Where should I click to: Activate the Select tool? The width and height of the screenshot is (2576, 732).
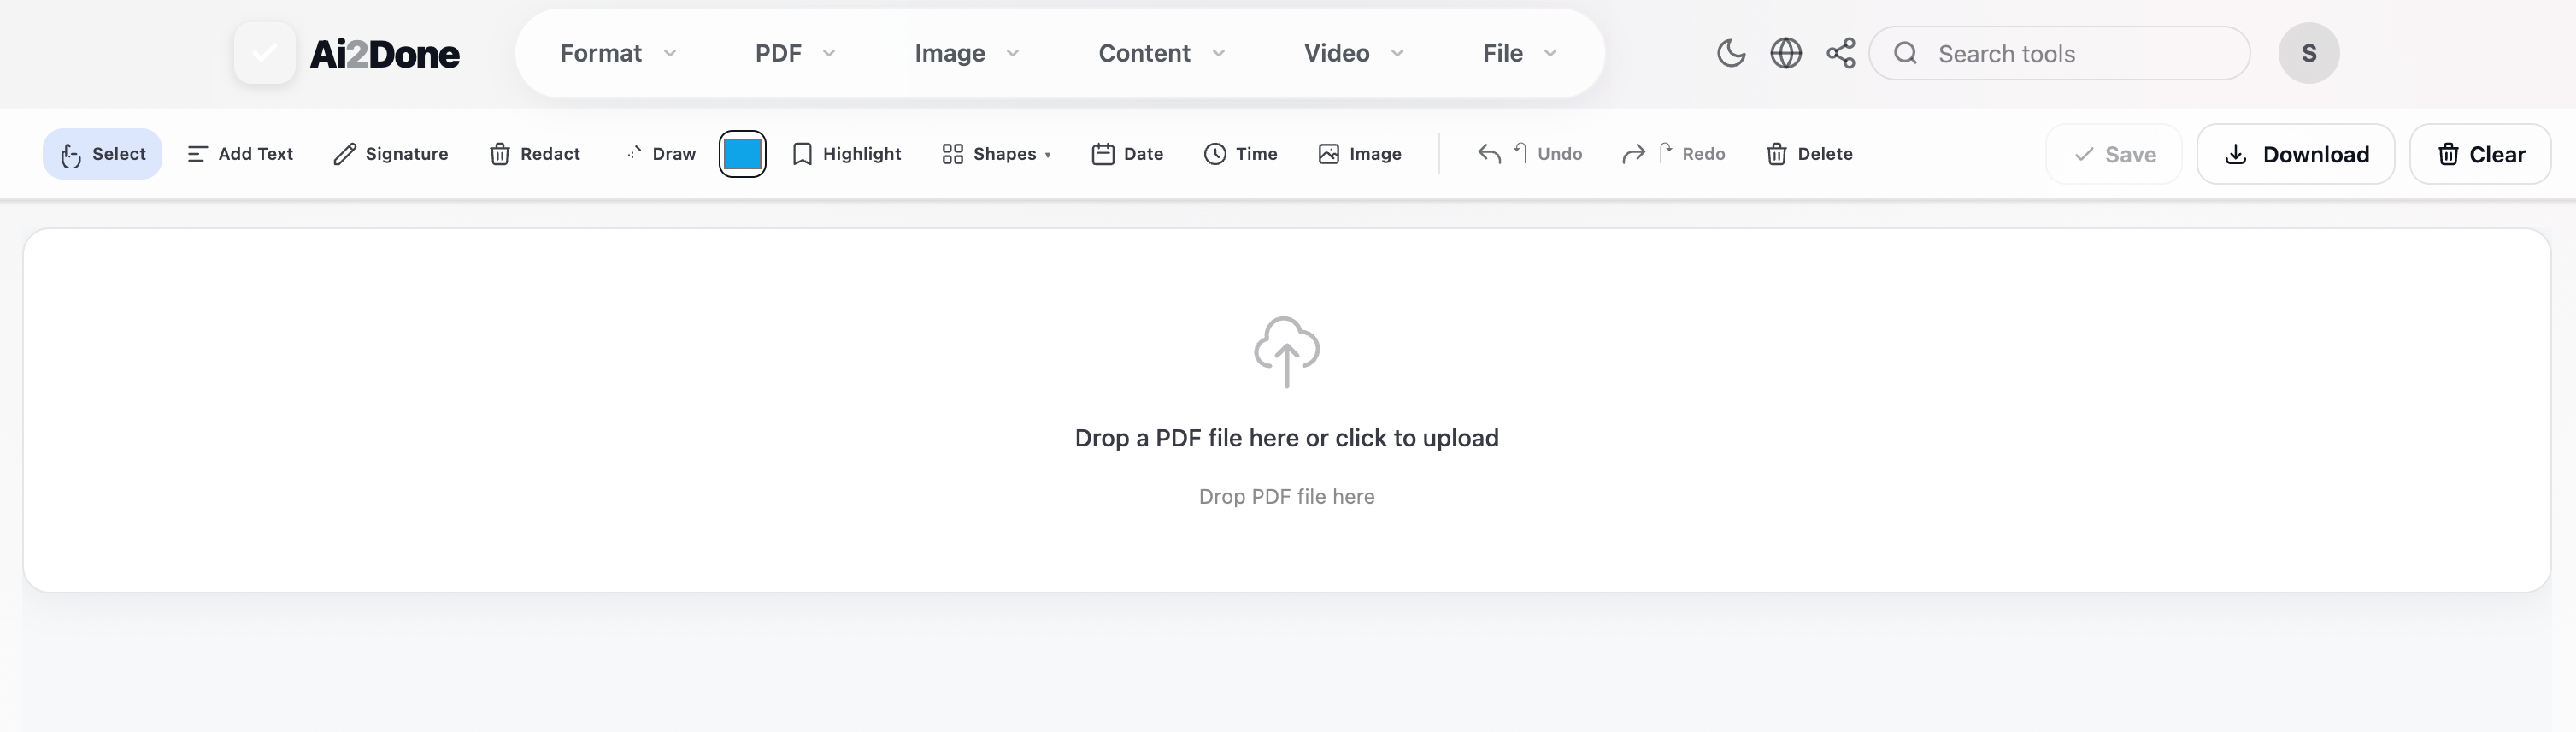pyautogui.click(x=102, y=154)
